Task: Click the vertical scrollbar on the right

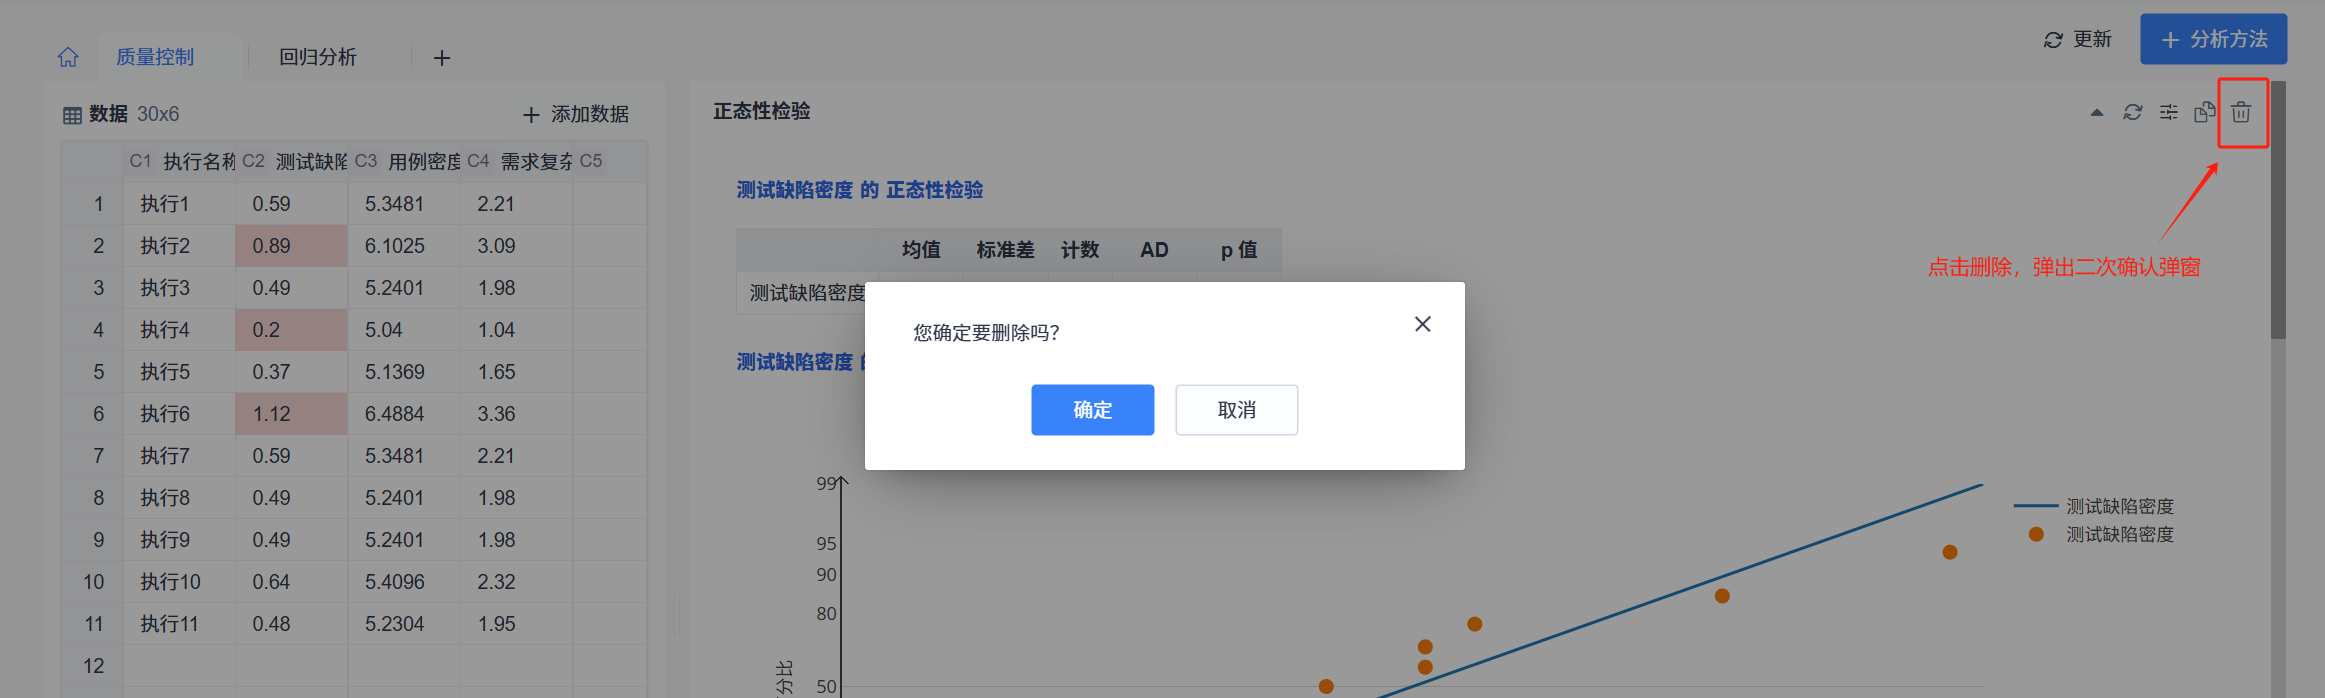Action: [x=2277, y=210]
